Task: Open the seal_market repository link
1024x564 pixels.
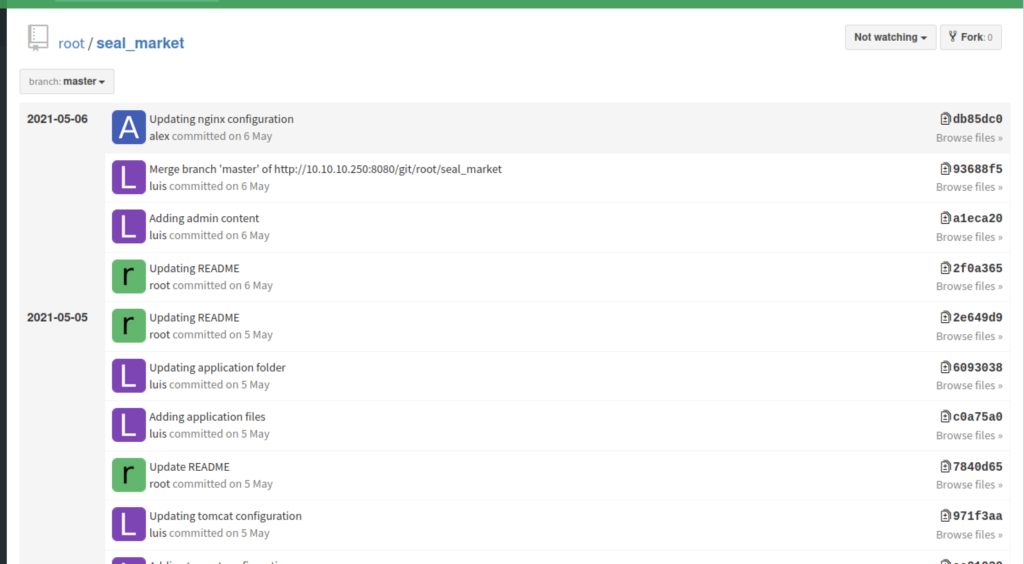Action: [x=140, y=43]
